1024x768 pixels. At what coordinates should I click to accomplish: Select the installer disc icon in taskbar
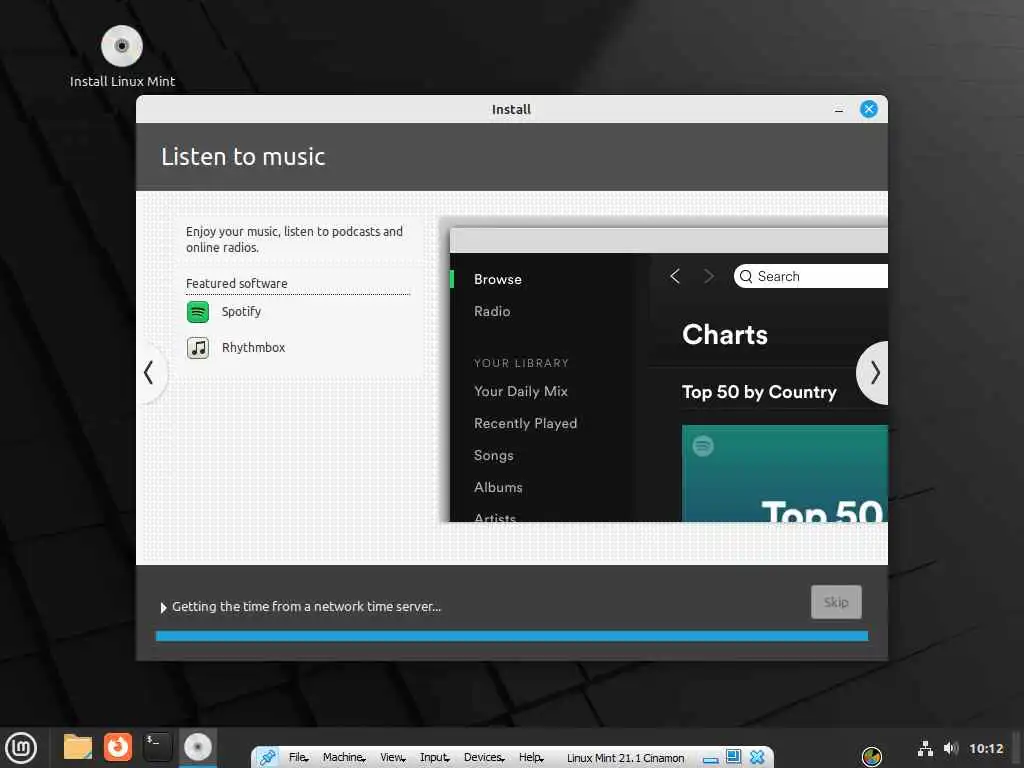point(198,747)
